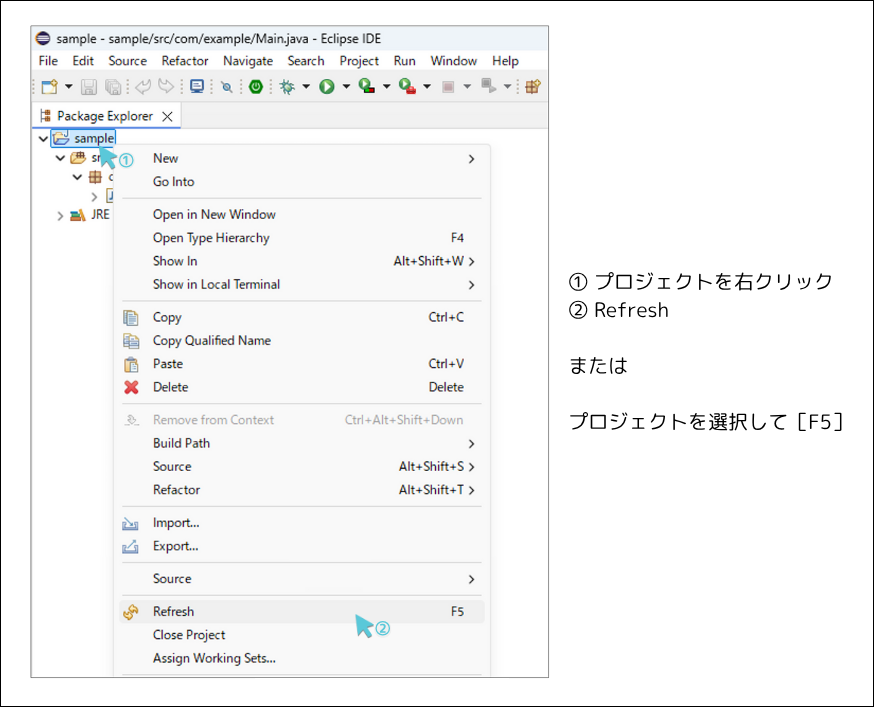
Task: Click the greyed-out Stop square toolbar icon
Action: tap(448, 87)
